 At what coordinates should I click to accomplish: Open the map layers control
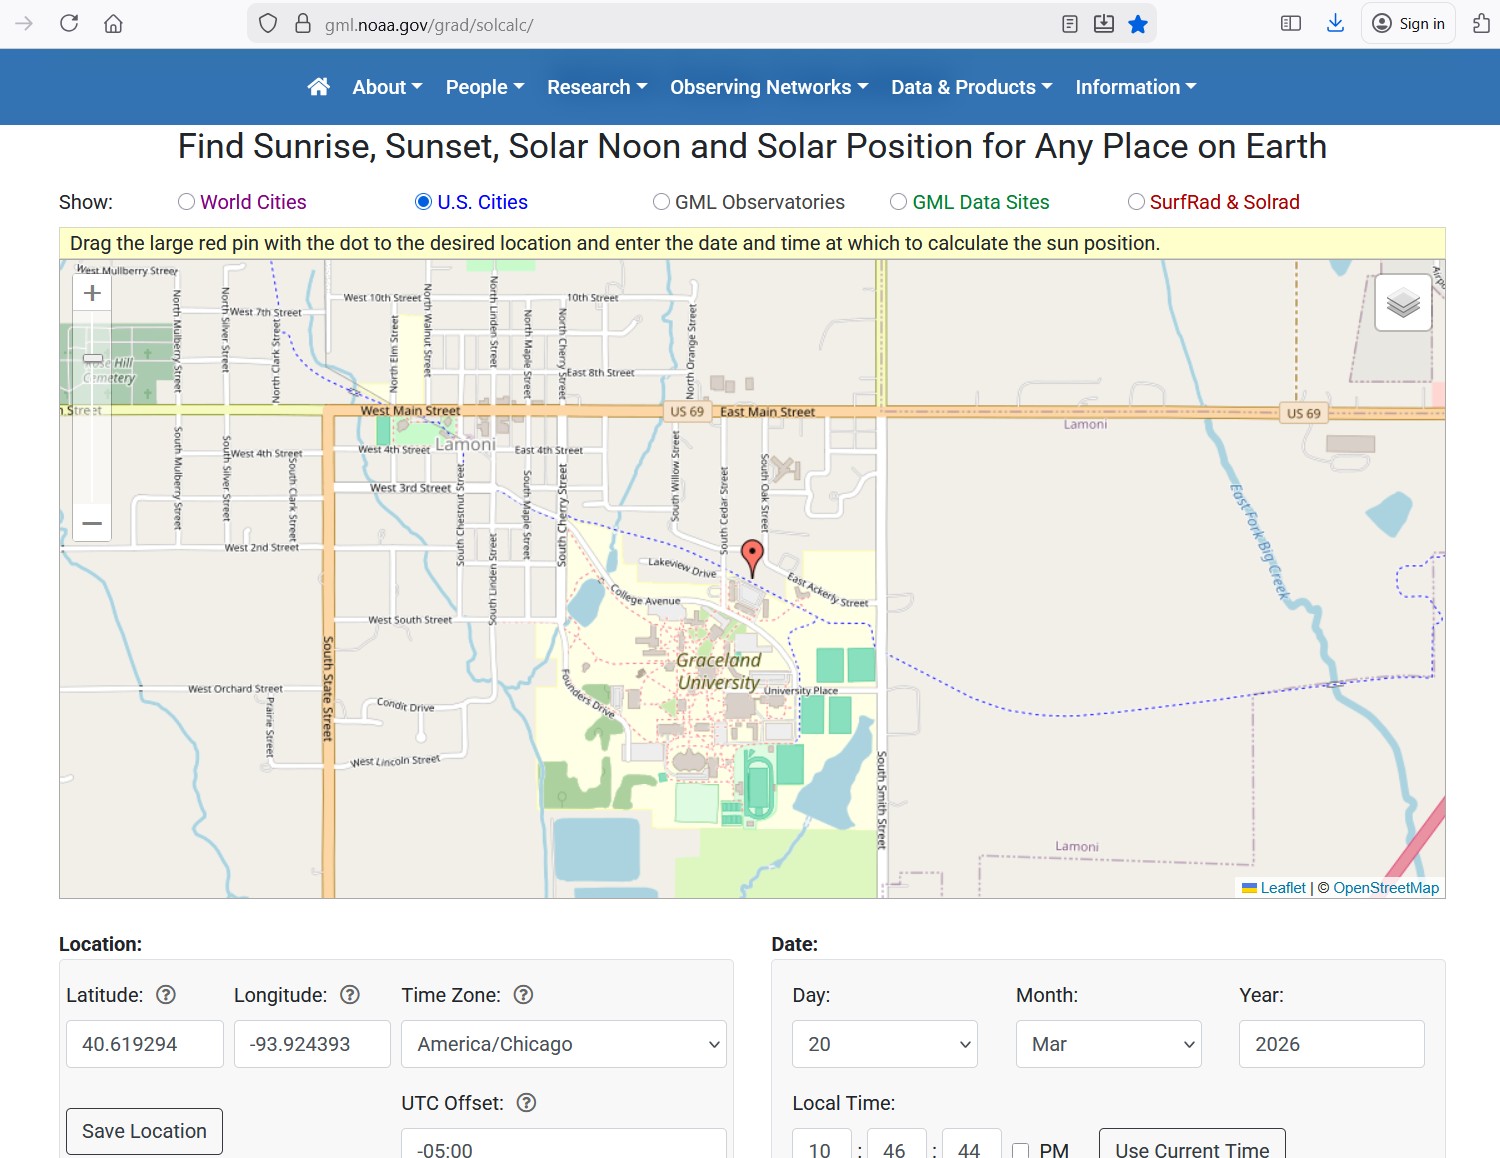point(1403,302)
